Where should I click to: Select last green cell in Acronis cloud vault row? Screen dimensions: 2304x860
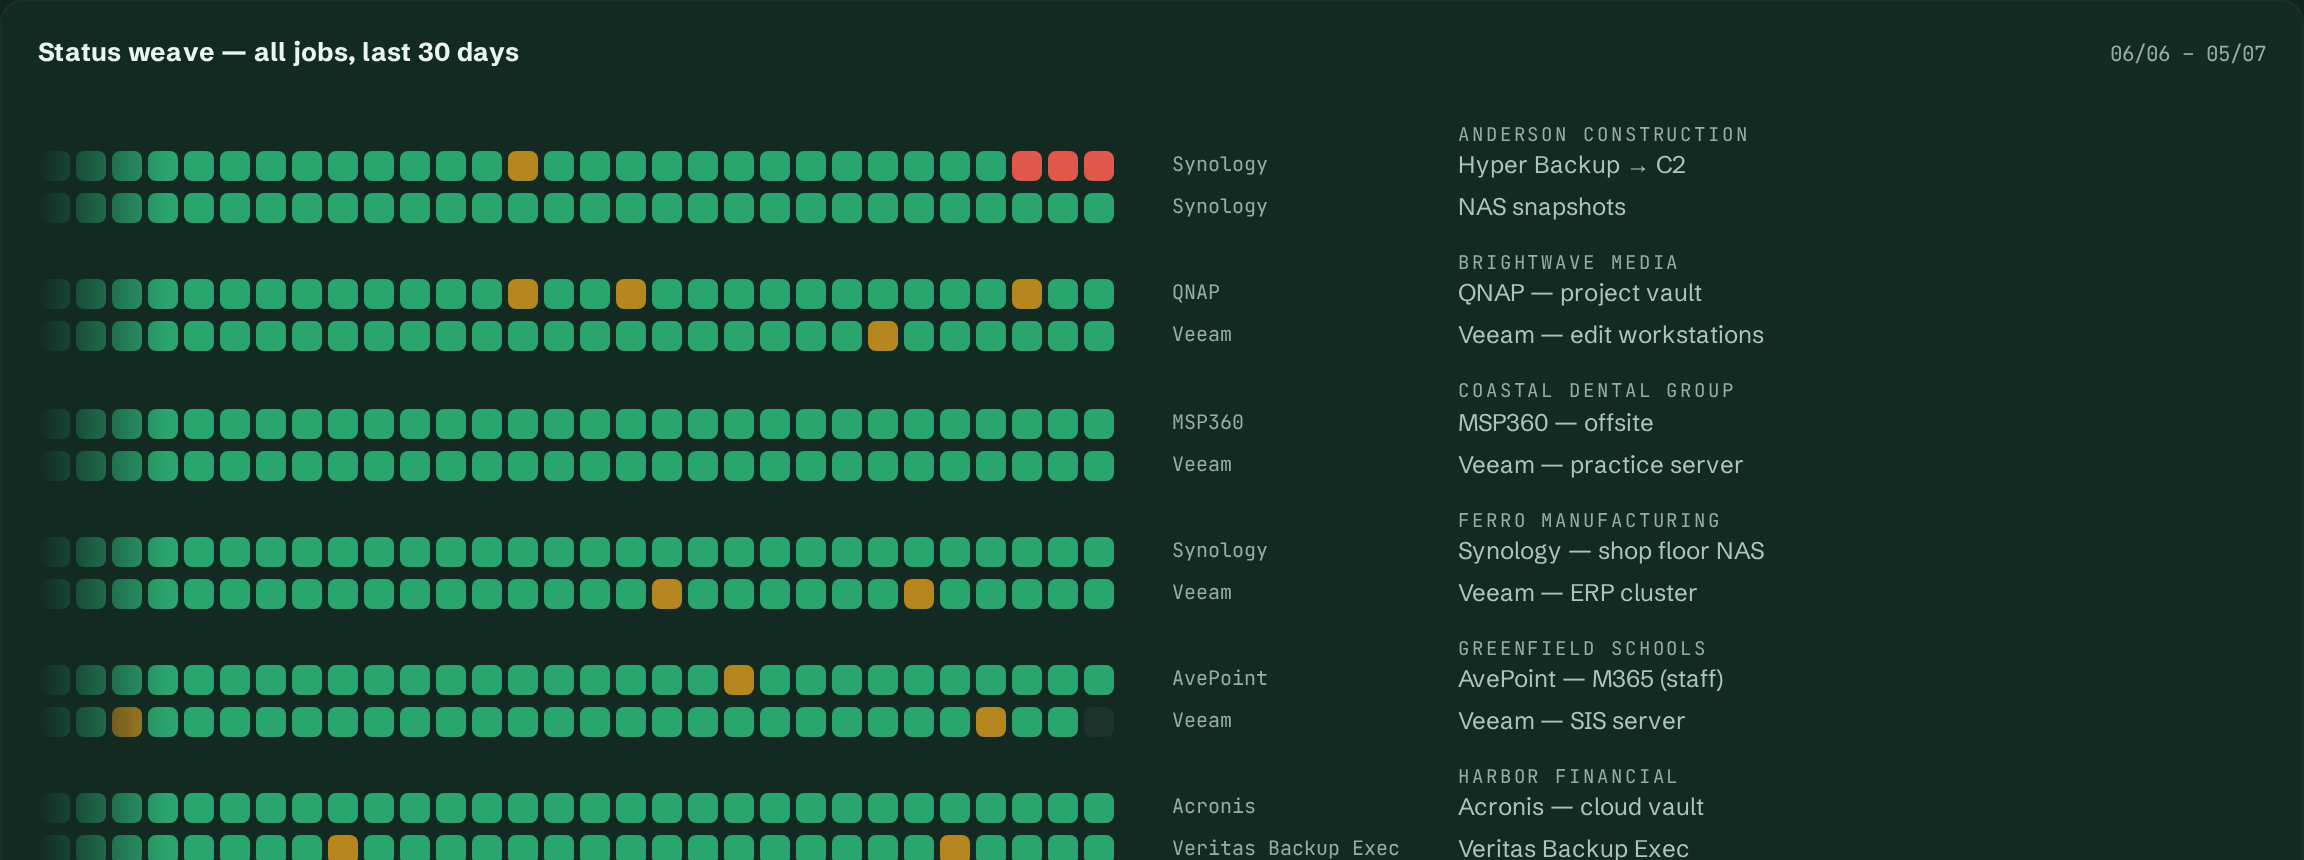(x=1099, y=808)
